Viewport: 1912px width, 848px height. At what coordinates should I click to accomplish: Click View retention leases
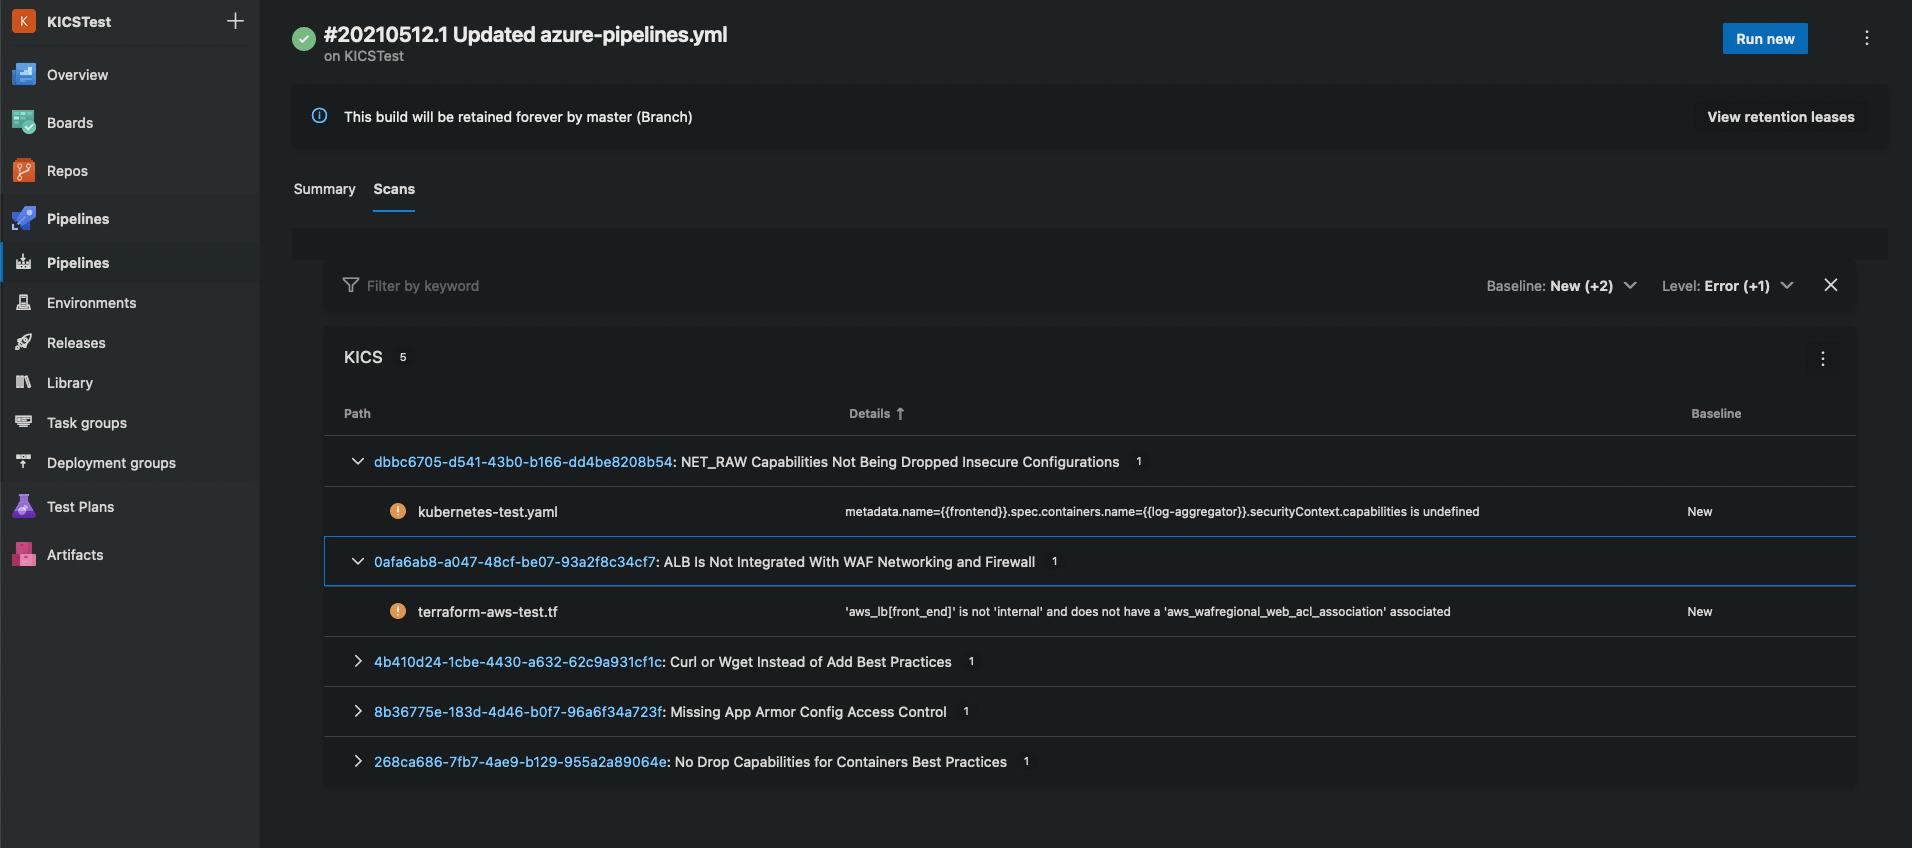[x=1780, y=117]
